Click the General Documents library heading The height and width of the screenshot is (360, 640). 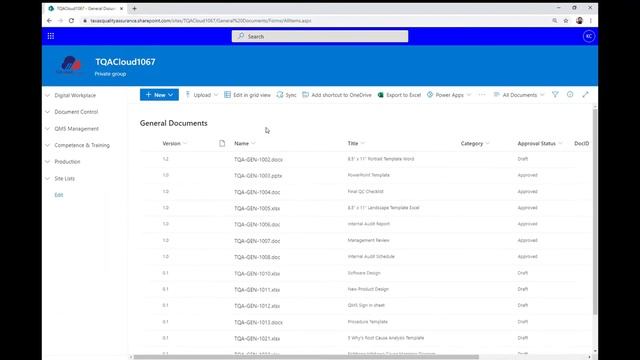tap(173, 123)
